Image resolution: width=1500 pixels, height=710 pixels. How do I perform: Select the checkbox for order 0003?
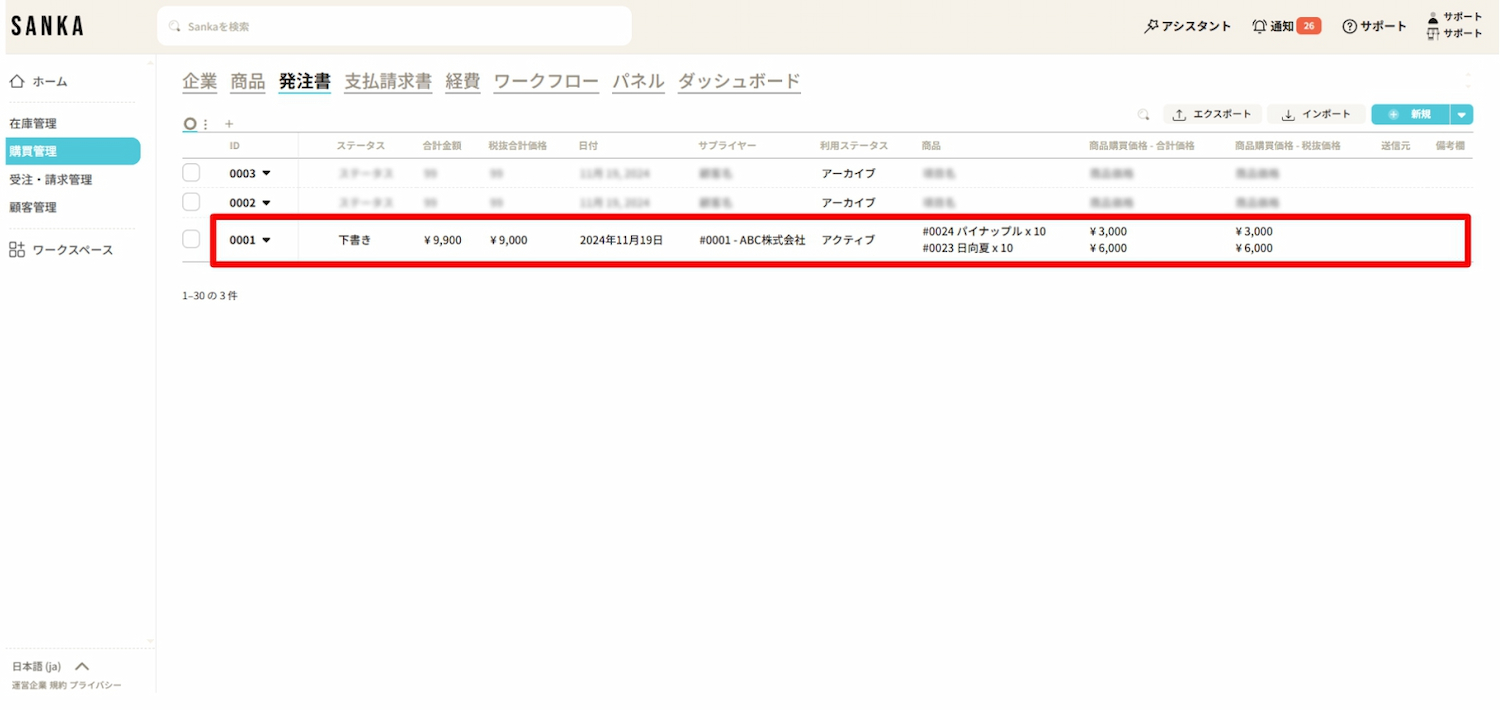pyautogui.click(x=191, y=173)
